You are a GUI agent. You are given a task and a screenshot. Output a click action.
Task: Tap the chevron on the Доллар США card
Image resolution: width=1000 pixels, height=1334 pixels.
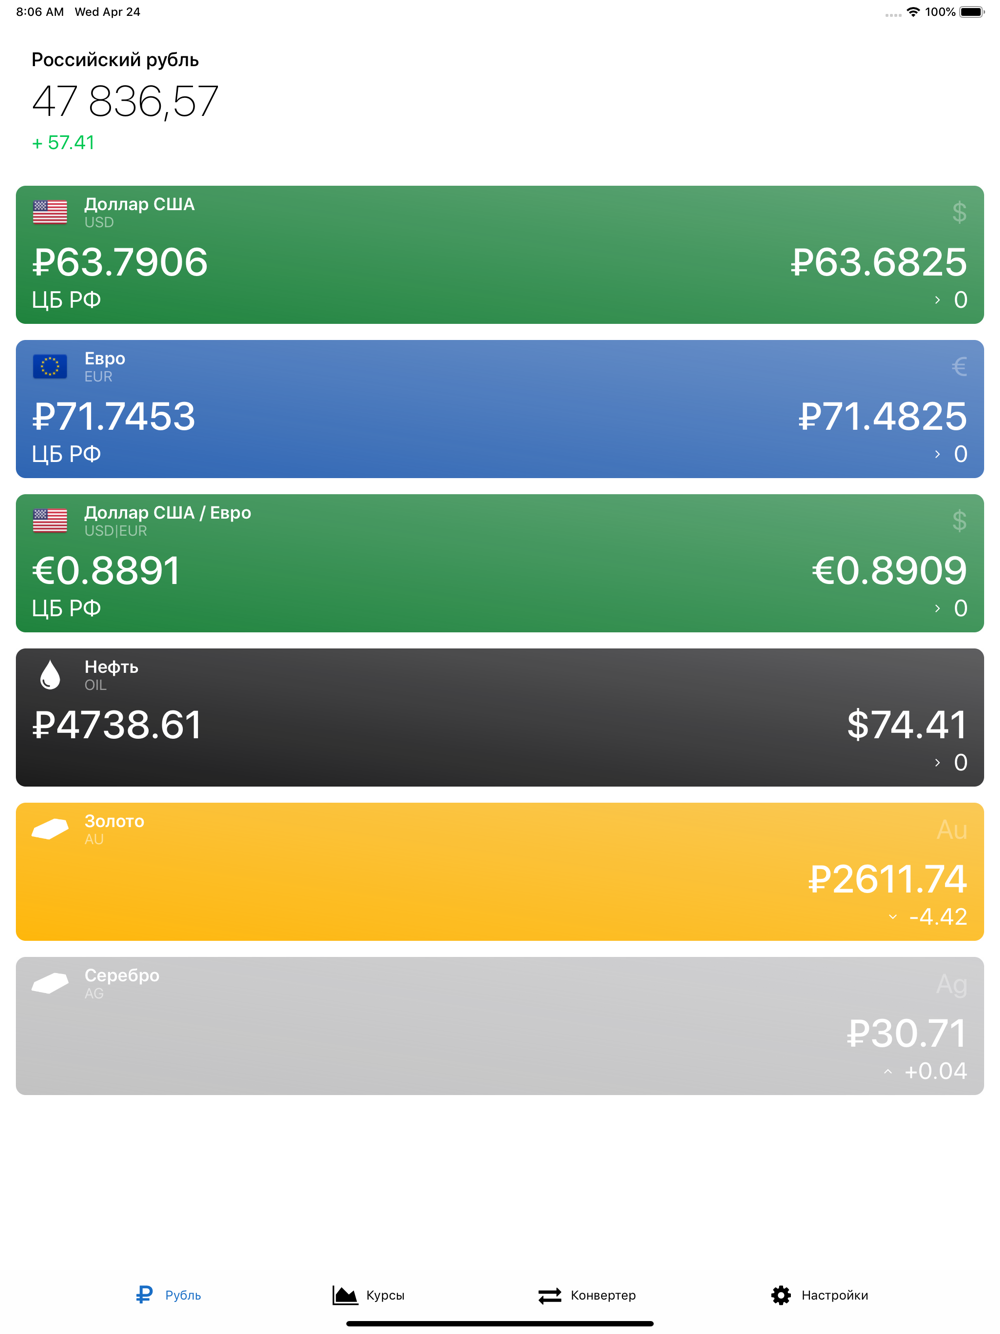937,300
